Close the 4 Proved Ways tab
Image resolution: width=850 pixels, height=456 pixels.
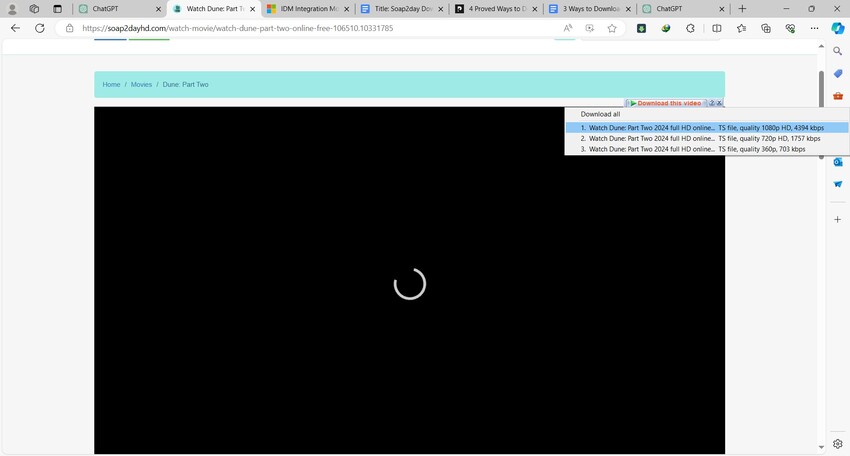click(534, 9)
